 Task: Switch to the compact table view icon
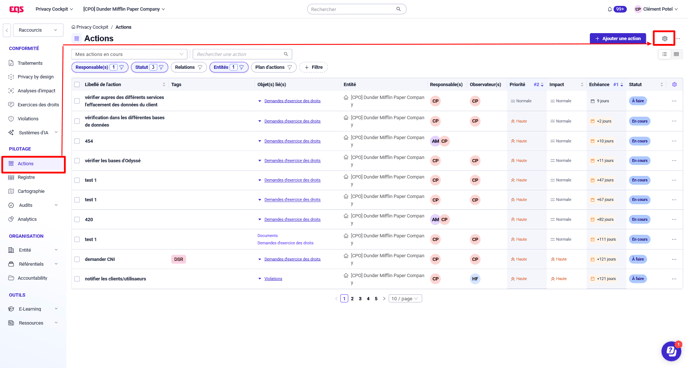pos(676,54)
